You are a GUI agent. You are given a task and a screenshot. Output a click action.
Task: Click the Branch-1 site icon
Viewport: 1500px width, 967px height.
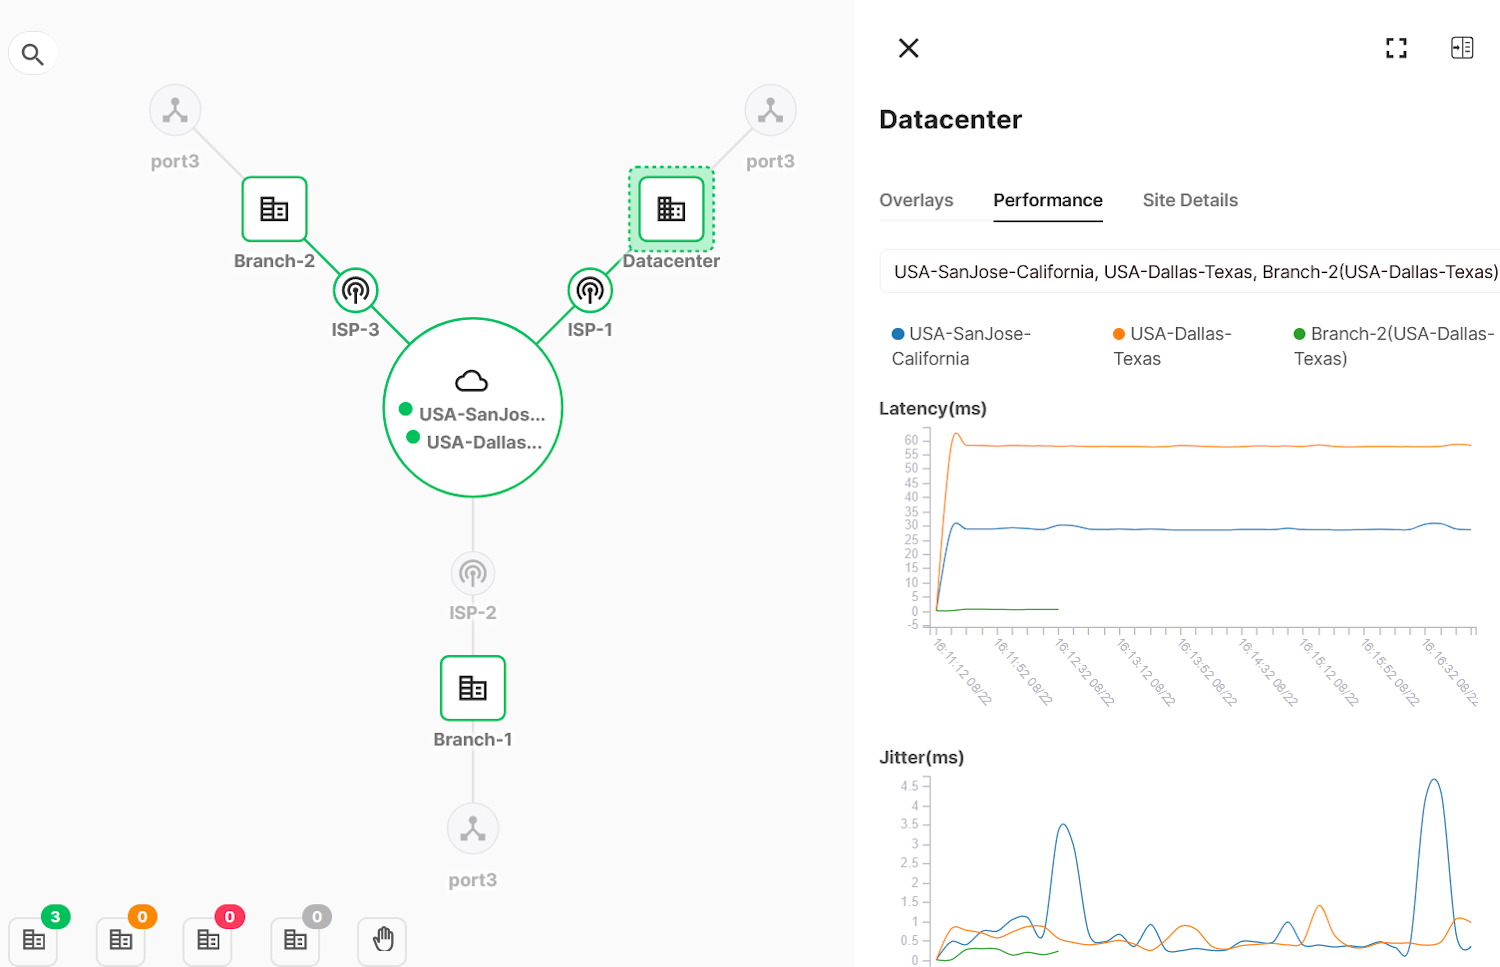pyautogui.click(x=472, y=688)
